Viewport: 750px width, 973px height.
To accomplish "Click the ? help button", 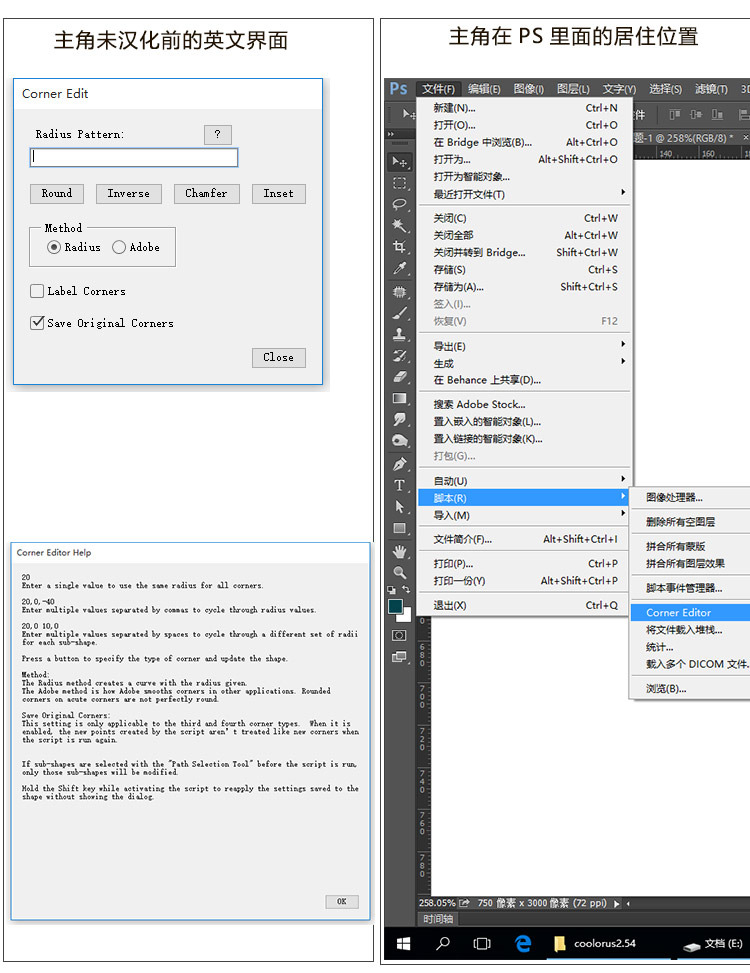I will click(x=218, y=134).
